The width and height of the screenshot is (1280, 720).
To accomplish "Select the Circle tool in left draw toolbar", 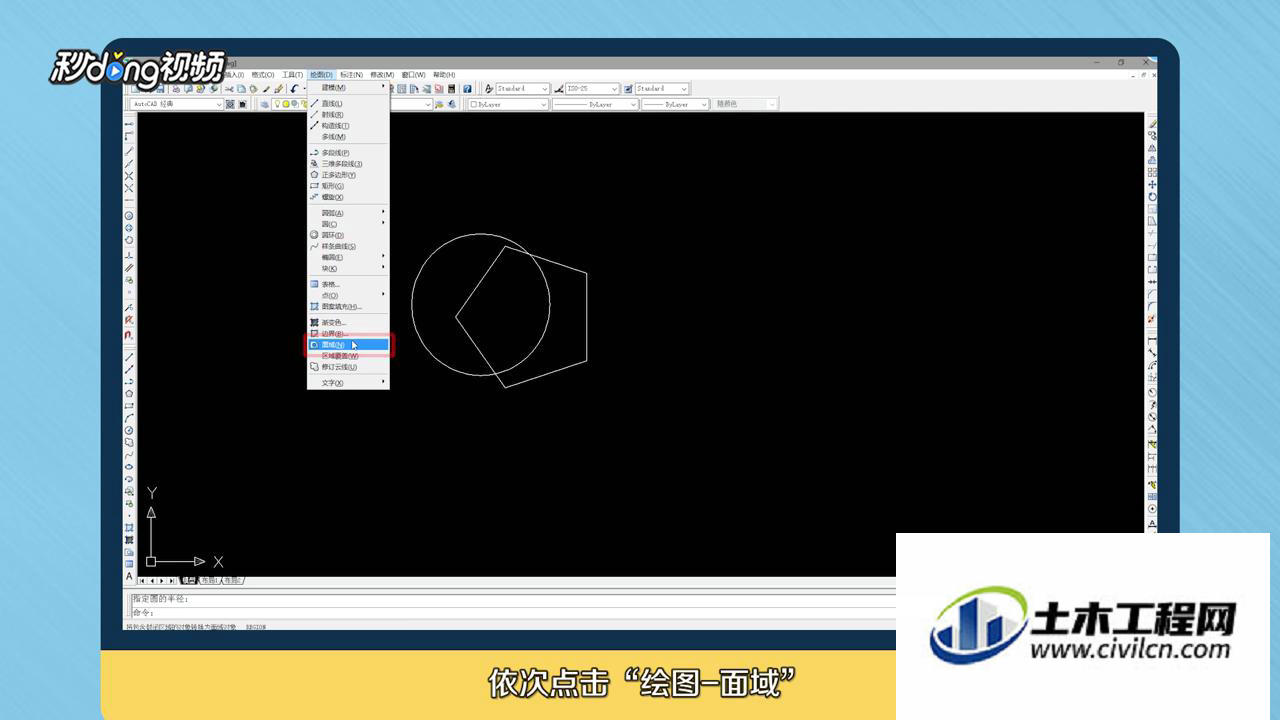I will [129, 430].
